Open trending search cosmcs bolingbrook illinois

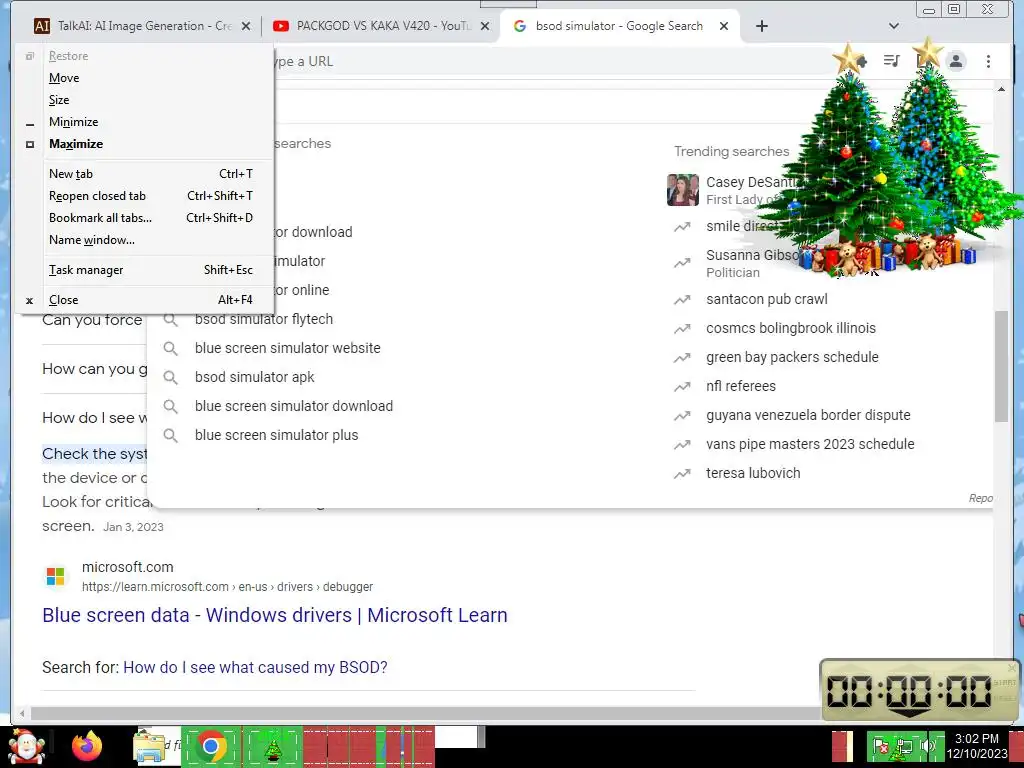791,328
